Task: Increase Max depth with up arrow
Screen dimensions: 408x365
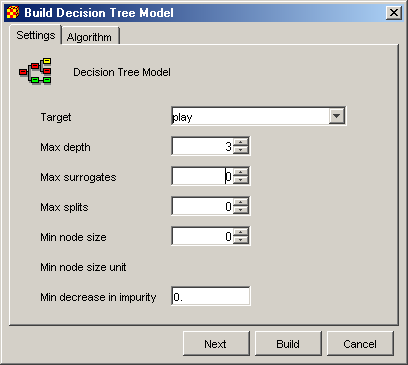Action: pyautogui.click(x=241, y=142)
